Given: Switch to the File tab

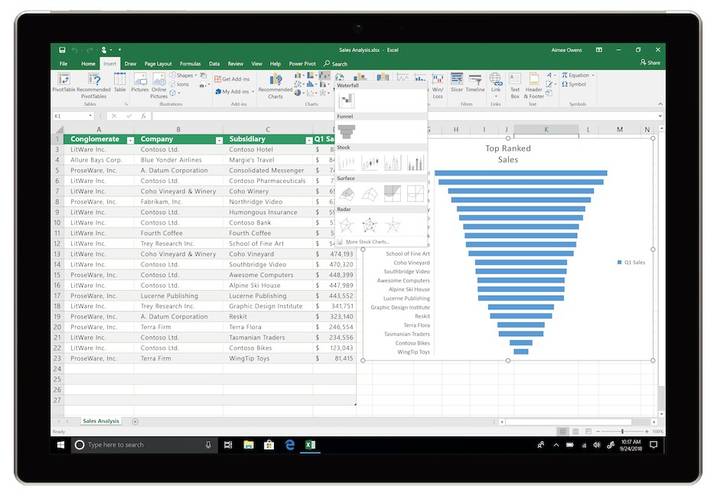Looking at the screenshot, I should point(63,64).
